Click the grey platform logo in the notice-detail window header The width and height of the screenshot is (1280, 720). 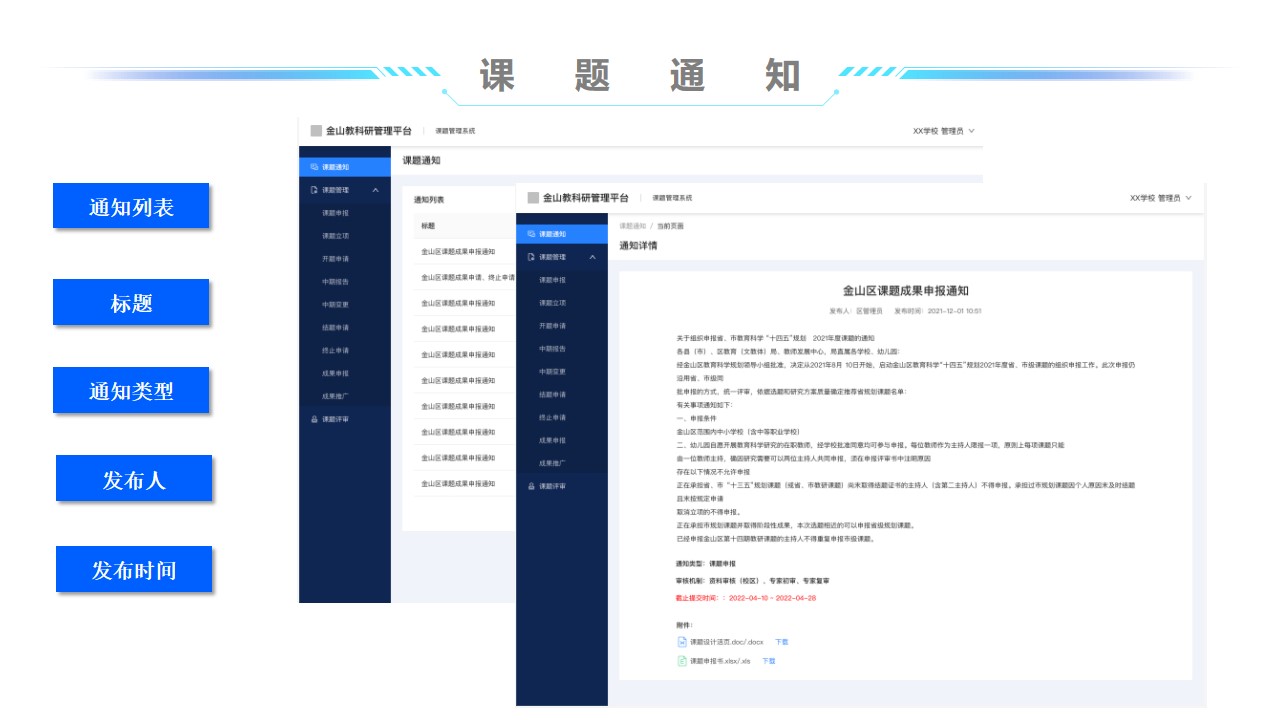pyautogui.click(x=533, y=198)
